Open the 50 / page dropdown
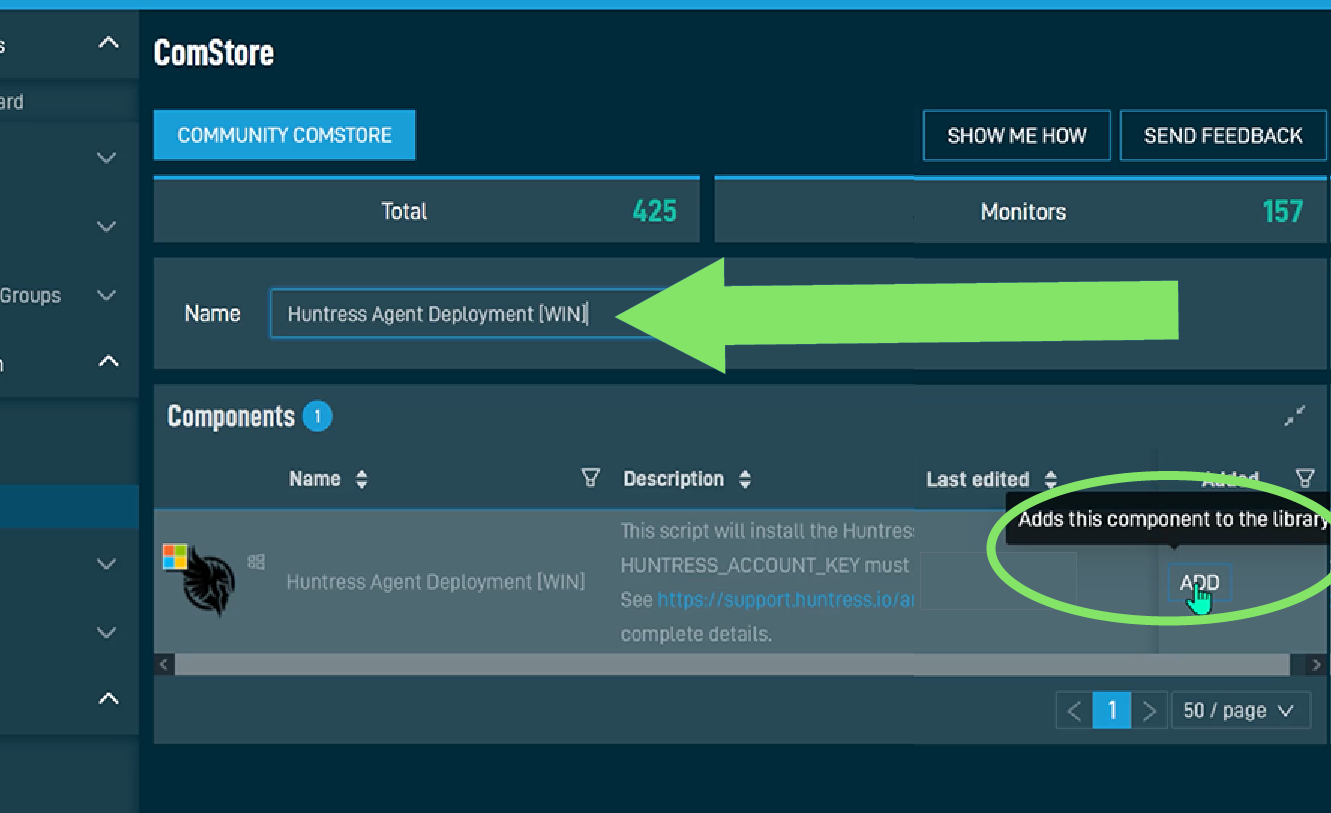Screen dimensions: 1331x813 1240,711
